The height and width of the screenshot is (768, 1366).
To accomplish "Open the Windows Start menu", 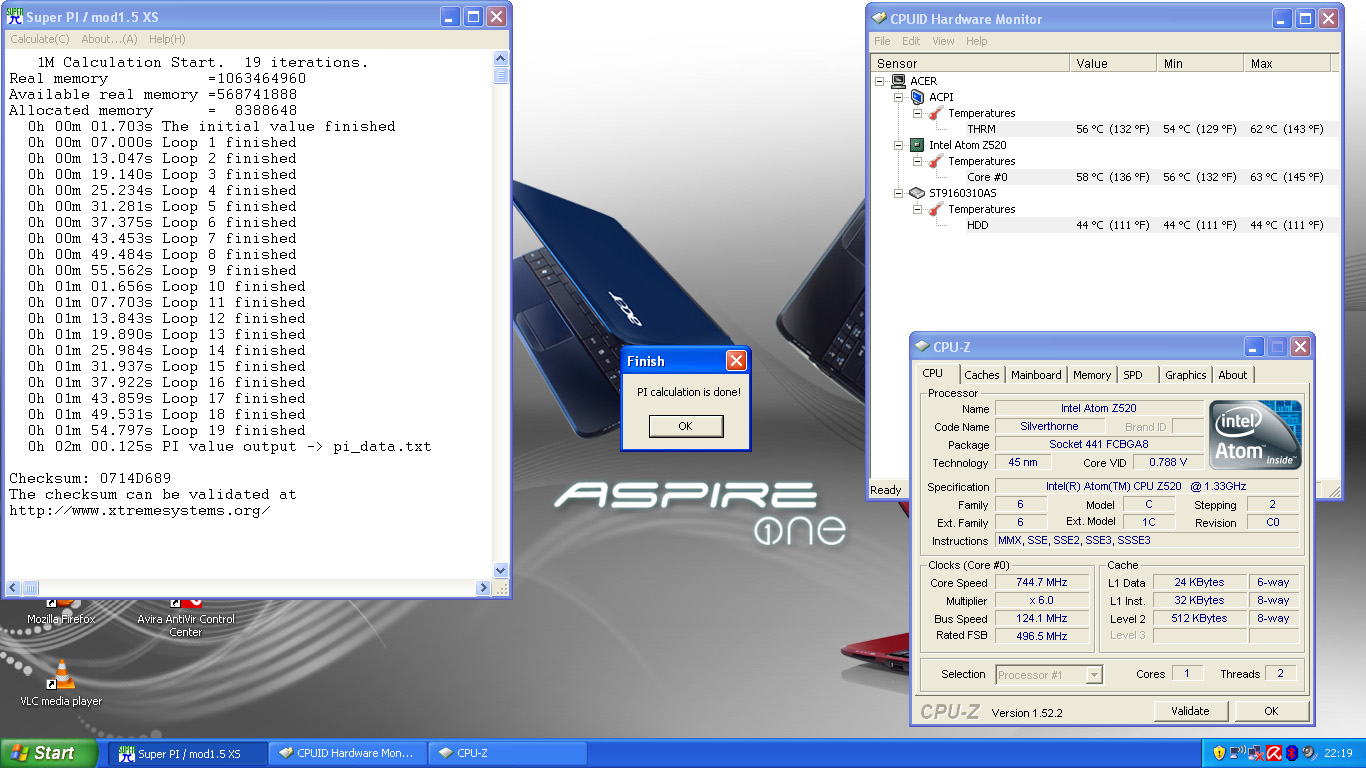I will [50, 753].
